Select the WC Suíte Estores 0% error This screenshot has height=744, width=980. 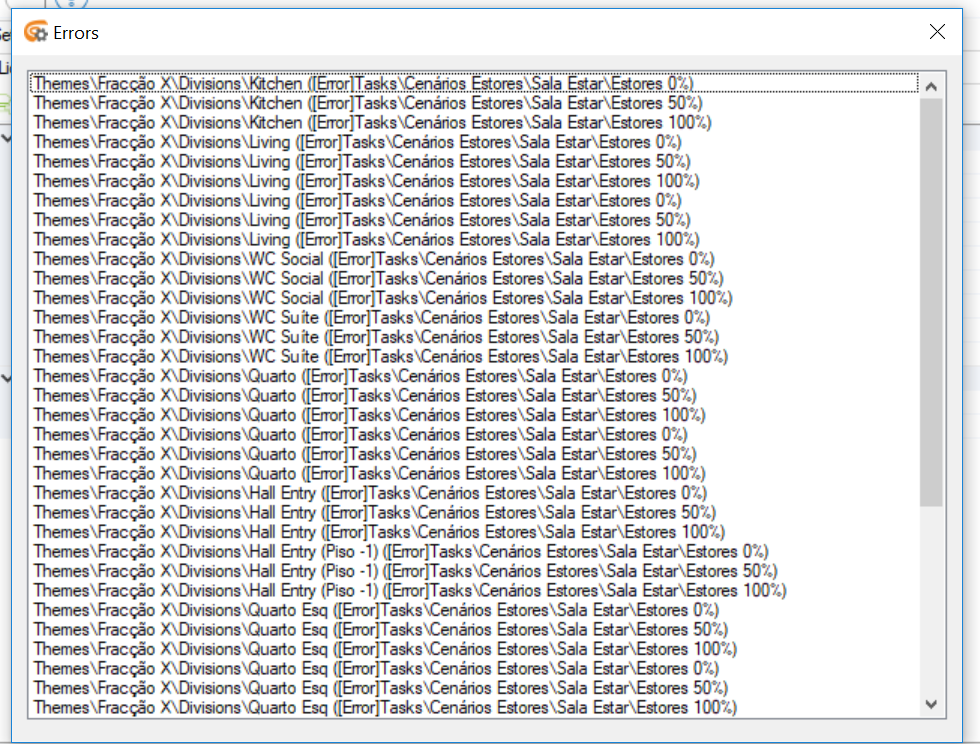click(x=372, y=318)
